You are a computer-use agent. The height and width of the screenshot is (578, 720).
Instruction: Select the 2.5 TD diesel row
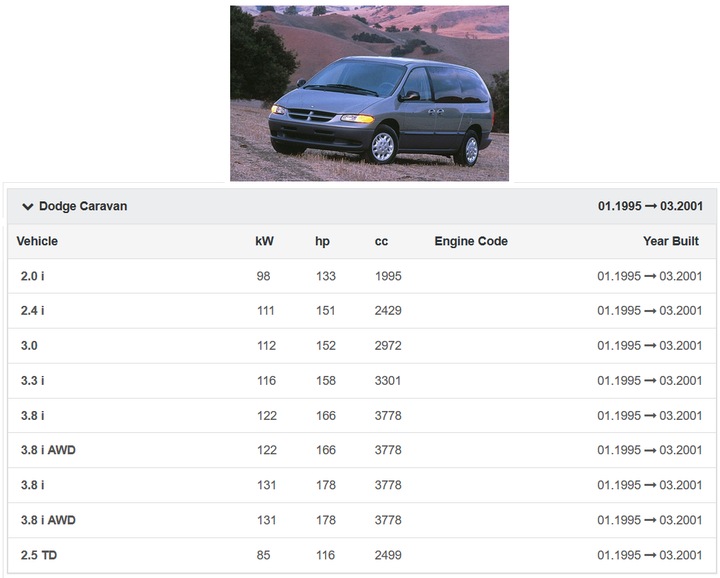coord(39,555)
